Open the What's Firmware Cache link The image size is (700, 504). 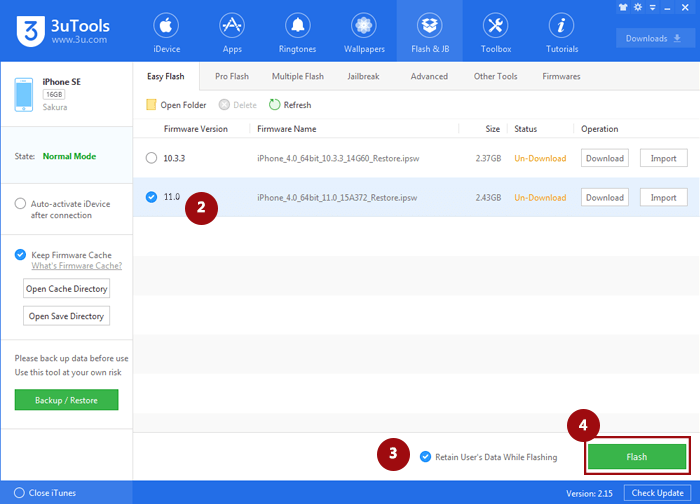(x=76, y=266)
